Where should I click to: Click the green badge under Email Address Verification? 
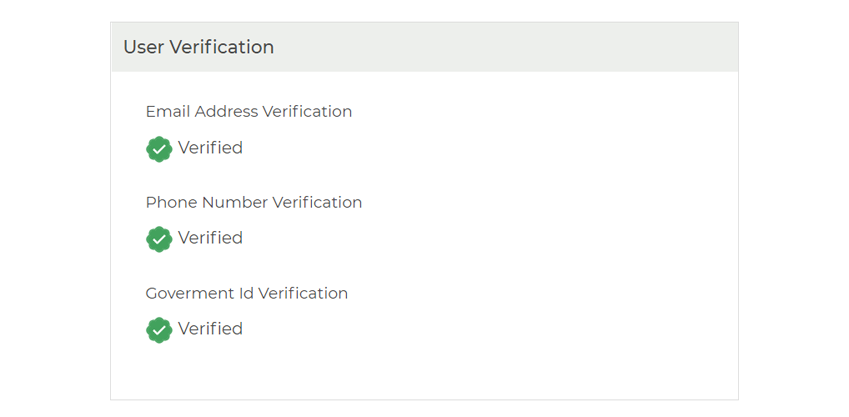(159, 149)
